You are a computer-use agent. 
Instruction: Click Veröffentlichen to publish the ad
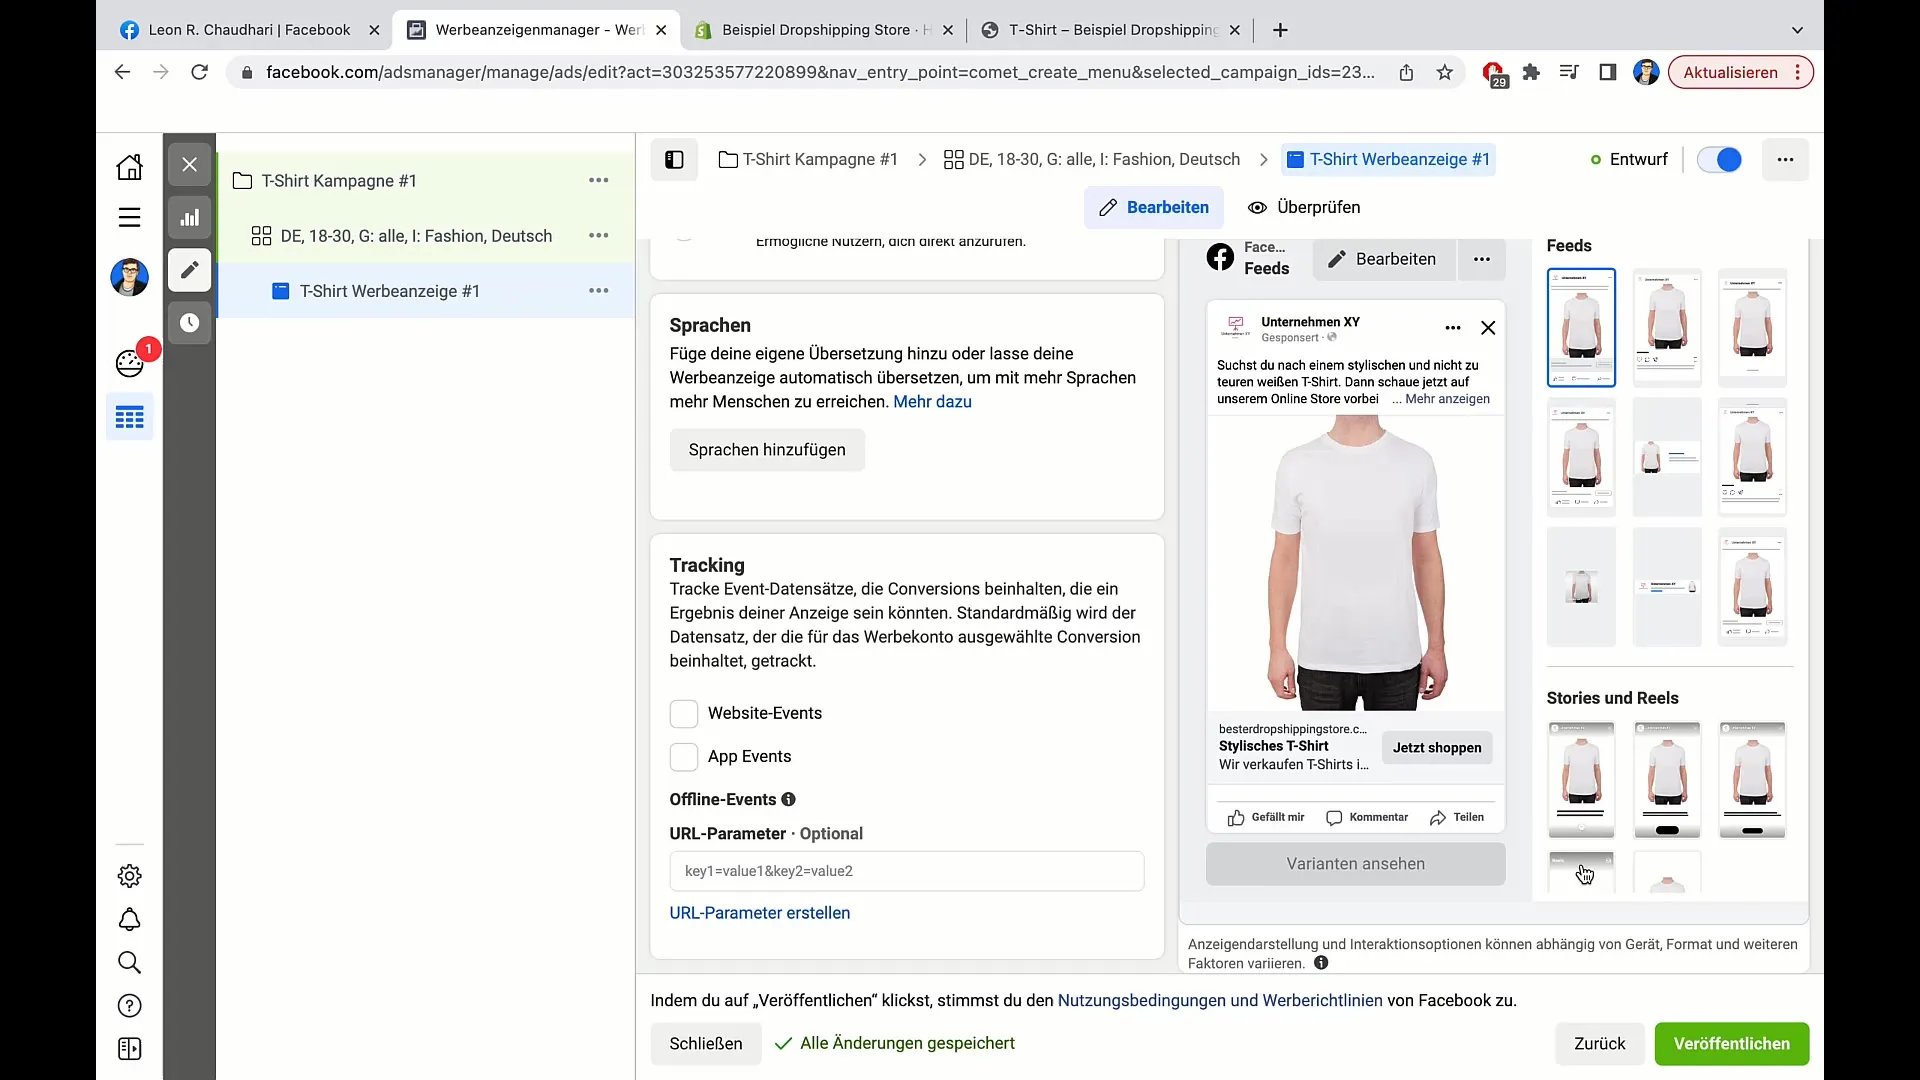pos(1731,1043)
